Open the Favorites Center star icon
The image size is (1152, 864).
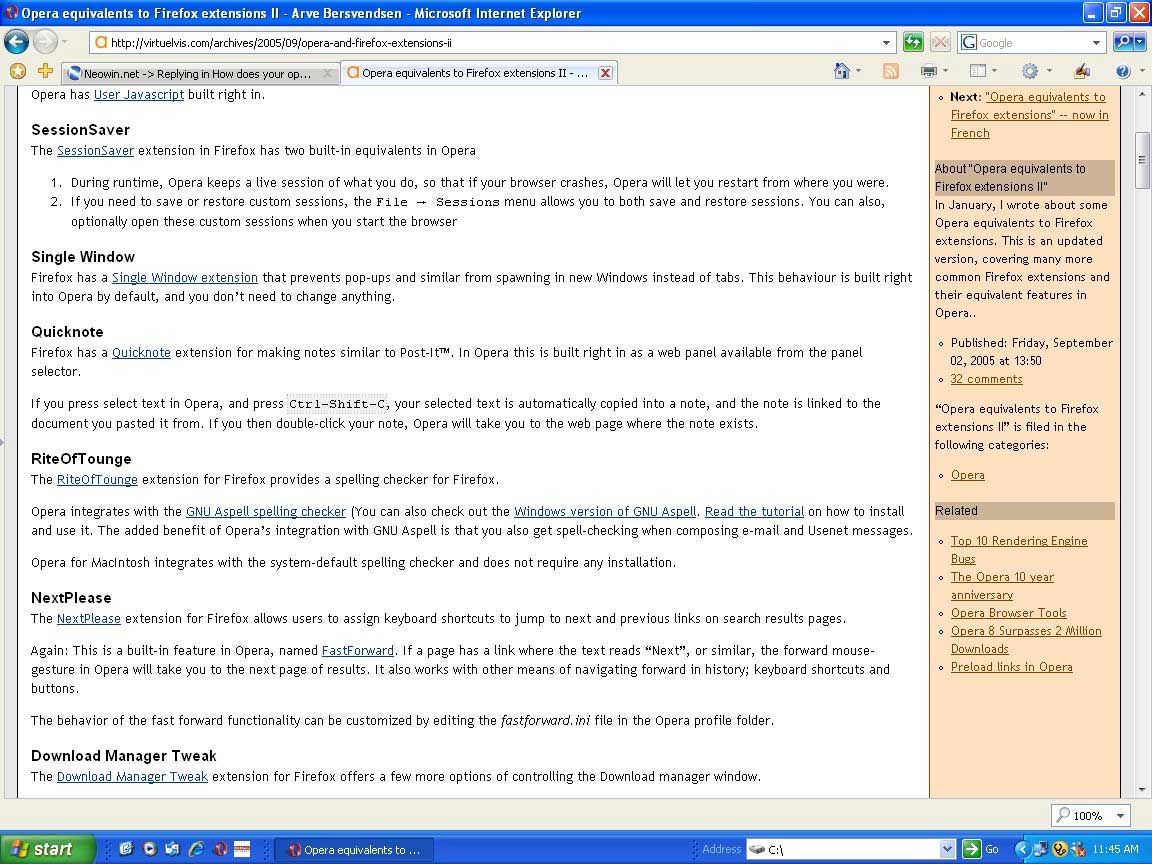point(18,71)
